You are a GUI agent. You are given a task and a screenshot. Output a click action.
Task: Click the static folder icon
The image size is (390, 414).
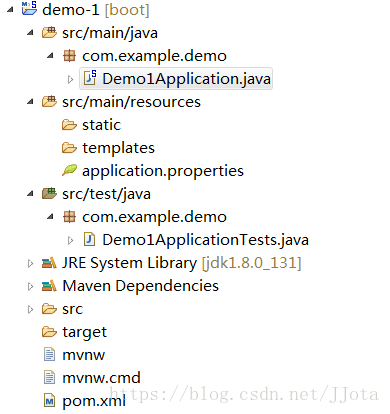pyautogui.click(x=69, y=125)
